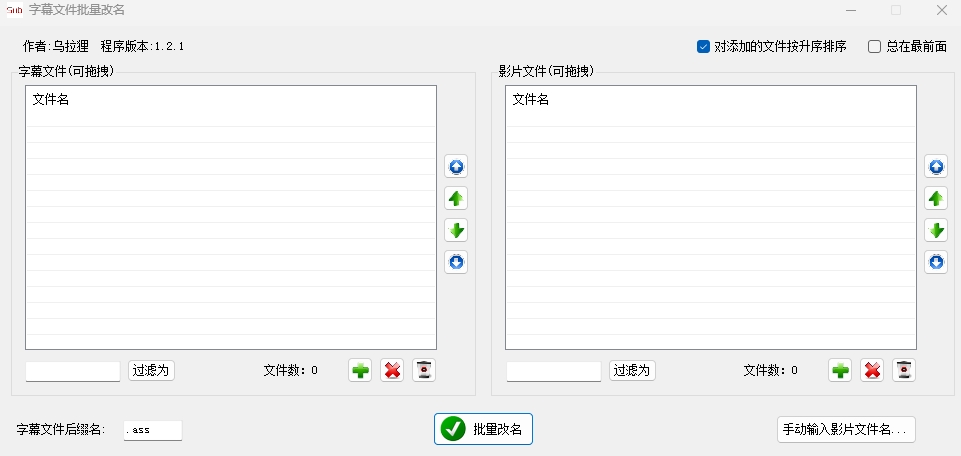Image resolution: width=961 pixels, height=456 pixels.
Task: Move subtitle file to bottom of list
Action: pos(456,262)
